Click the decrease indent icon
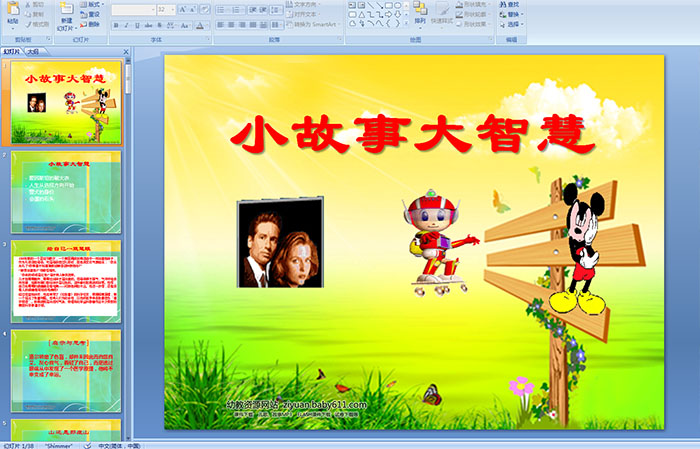Screen dimensions: 700x449 click(x=252, y=9)
